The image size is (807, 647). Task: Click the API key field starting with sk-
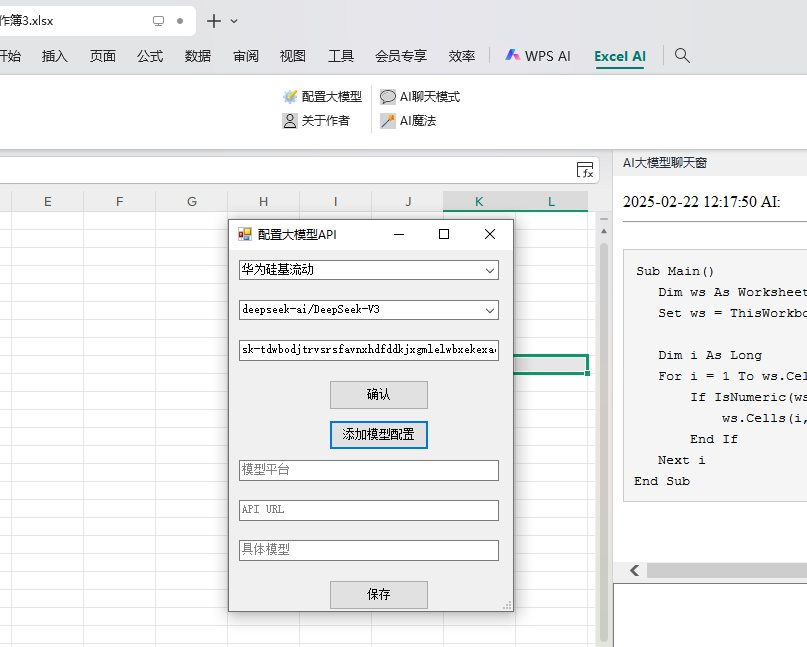(369, 350)
